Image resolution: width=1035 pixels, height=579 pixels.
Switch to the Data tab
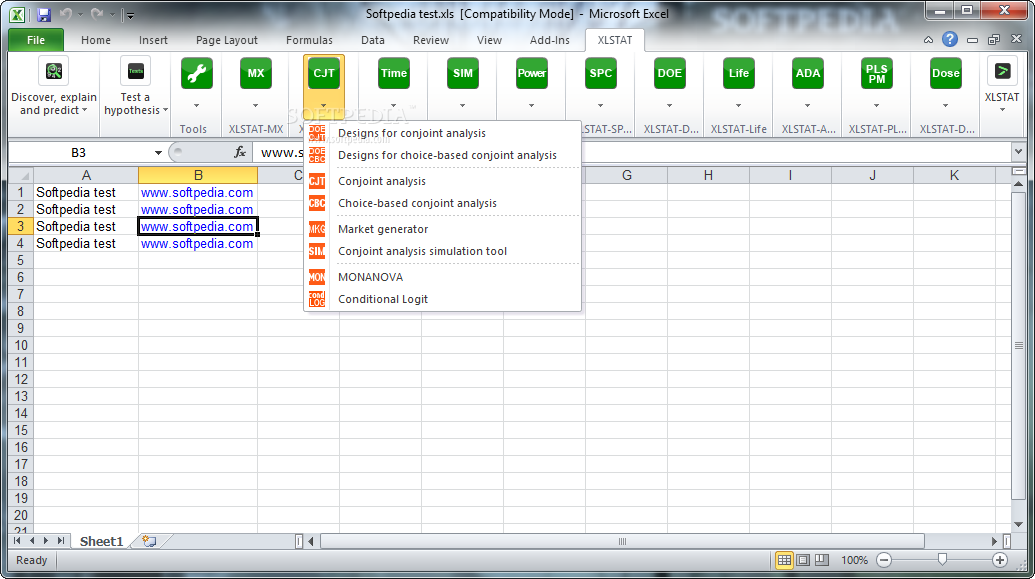(372, 40)
